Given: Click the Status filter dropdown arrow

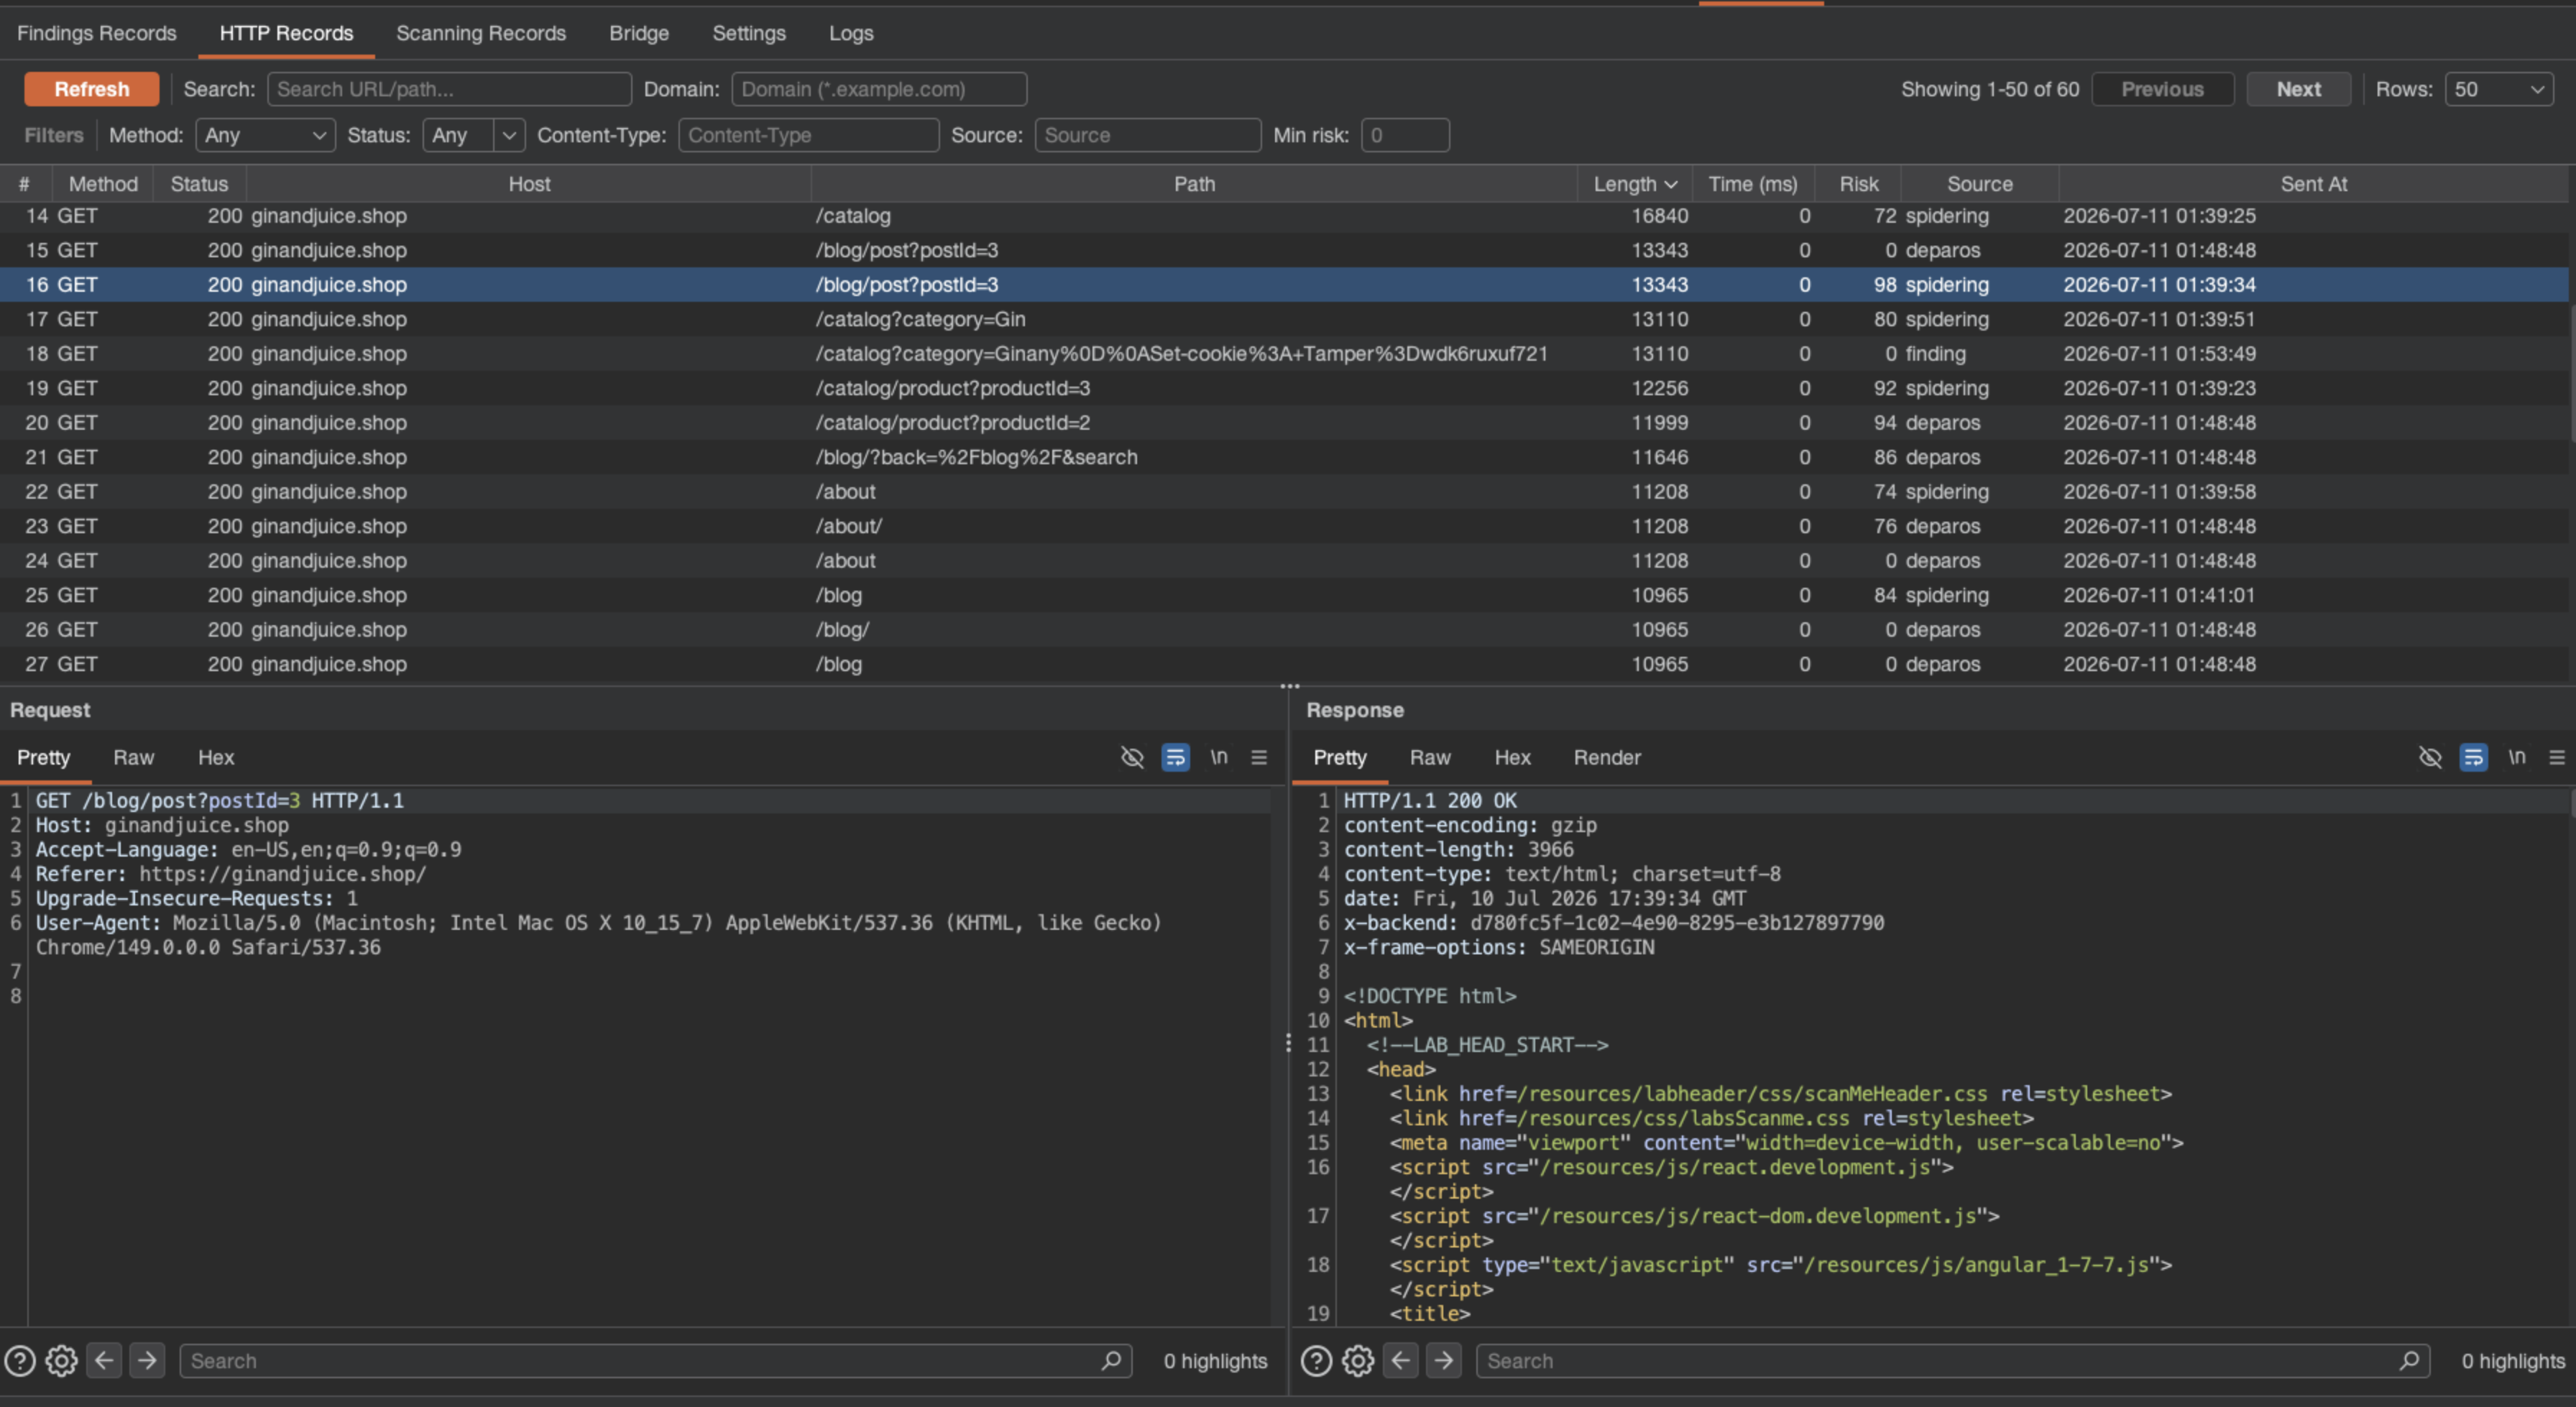Looking at the screenshot, I should point(509,135).
